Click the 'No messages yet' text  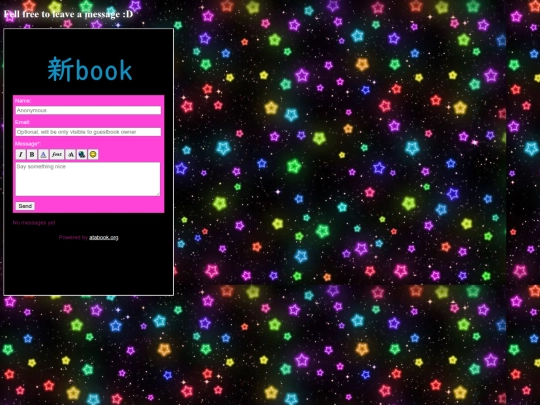pyautogui.click(x=34, y=223)
